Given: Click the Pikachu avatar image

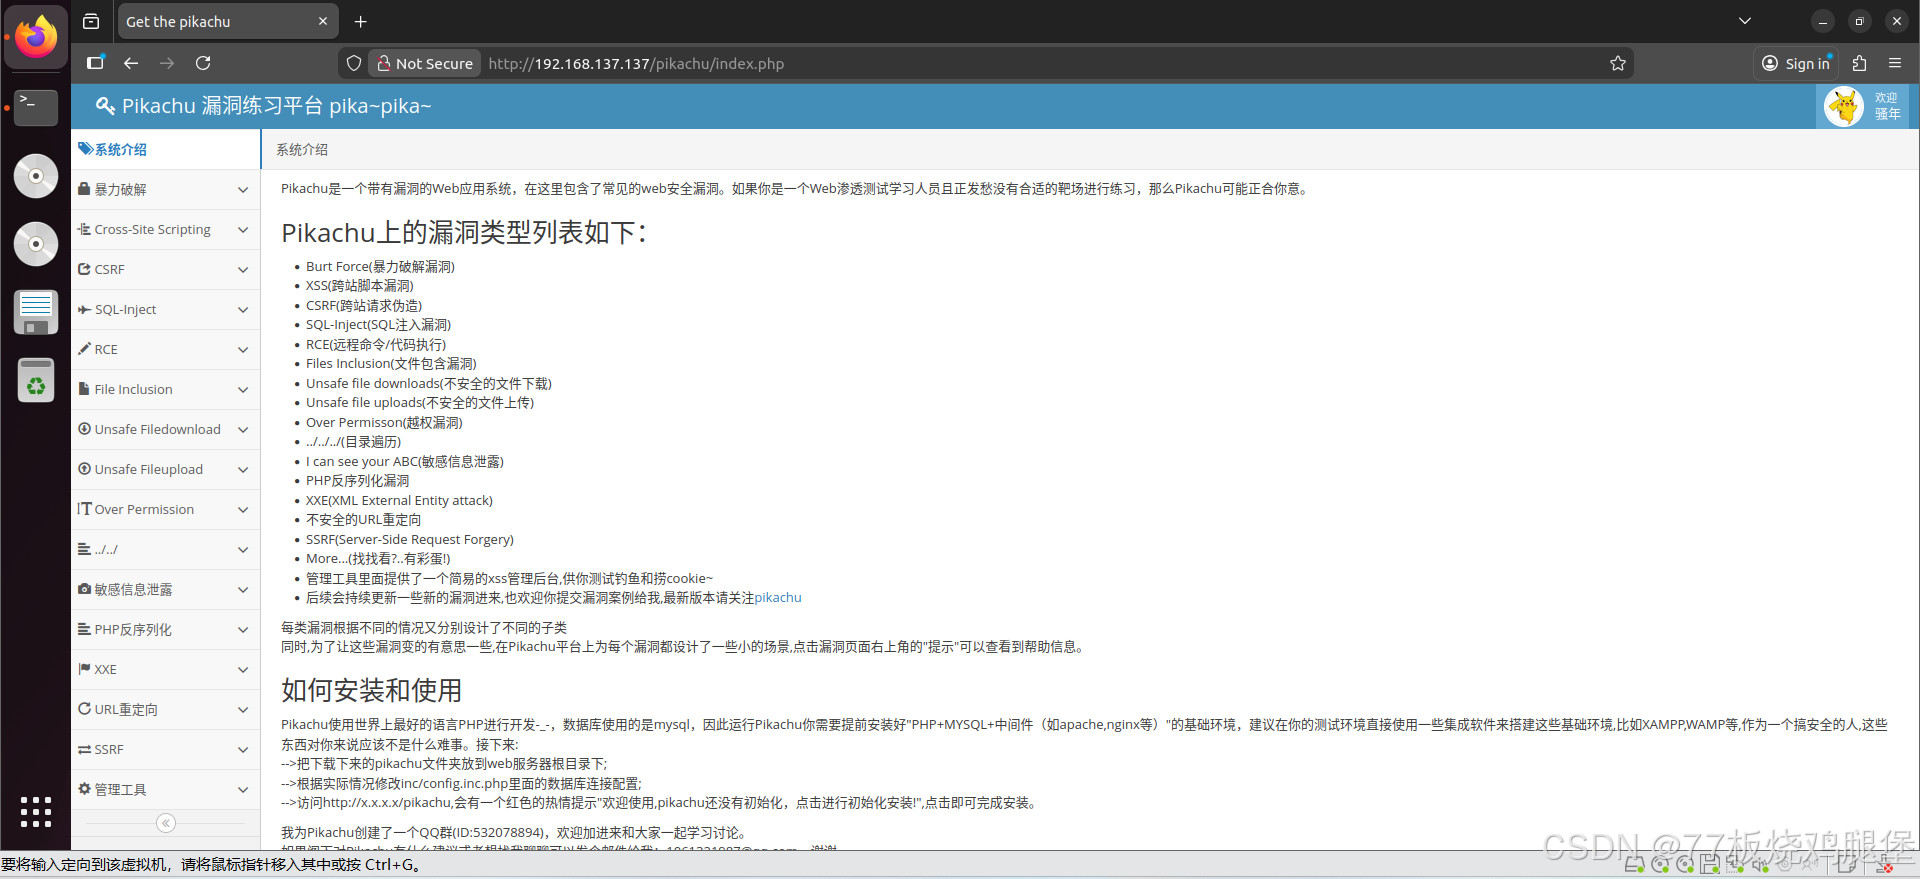Looking at the screenshot, I should coord(1844,106).
